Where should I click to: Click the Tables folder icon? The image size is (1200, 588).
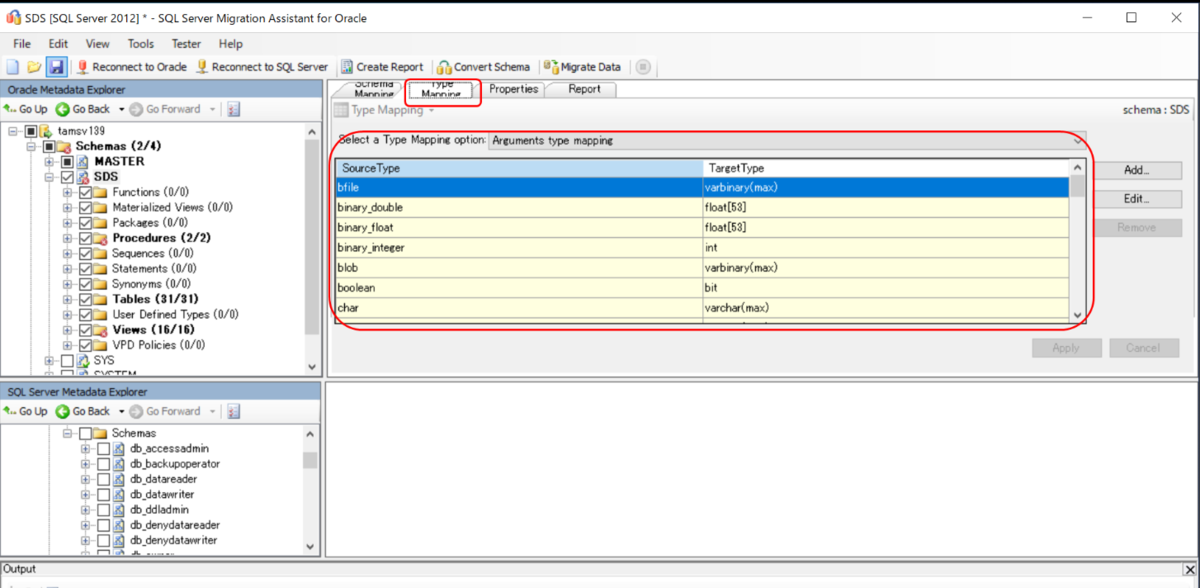coord(101,299)
